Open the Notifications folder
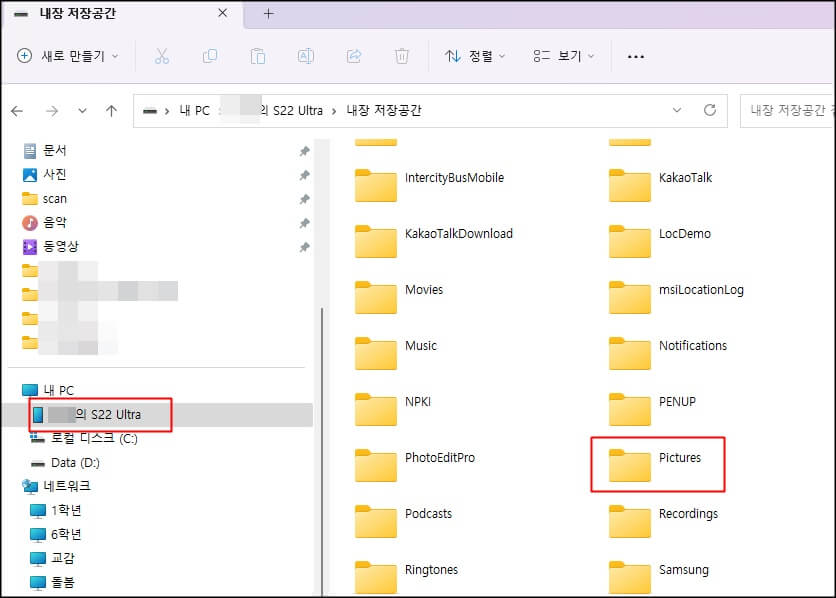This screenshot has width=836, height=598. [x=668, y=352]
